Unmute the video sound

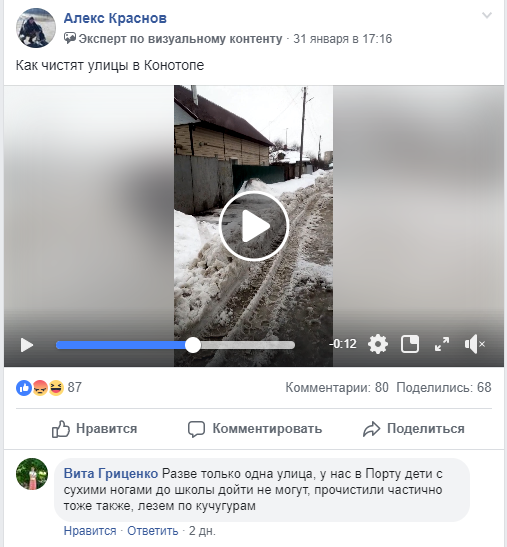(475, 344)
